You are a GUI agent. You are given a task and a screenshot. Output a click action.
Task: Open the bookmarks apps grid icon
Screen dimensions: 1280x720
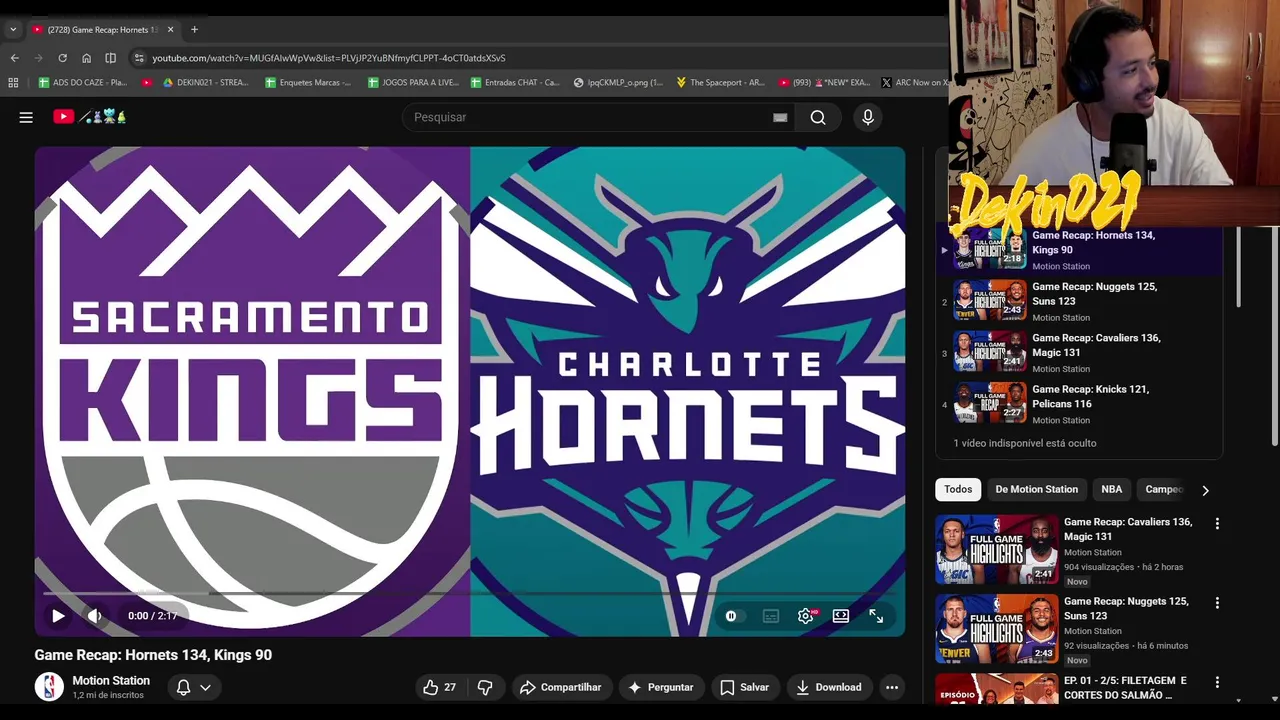pyautogui.click(x=13, y=83)
